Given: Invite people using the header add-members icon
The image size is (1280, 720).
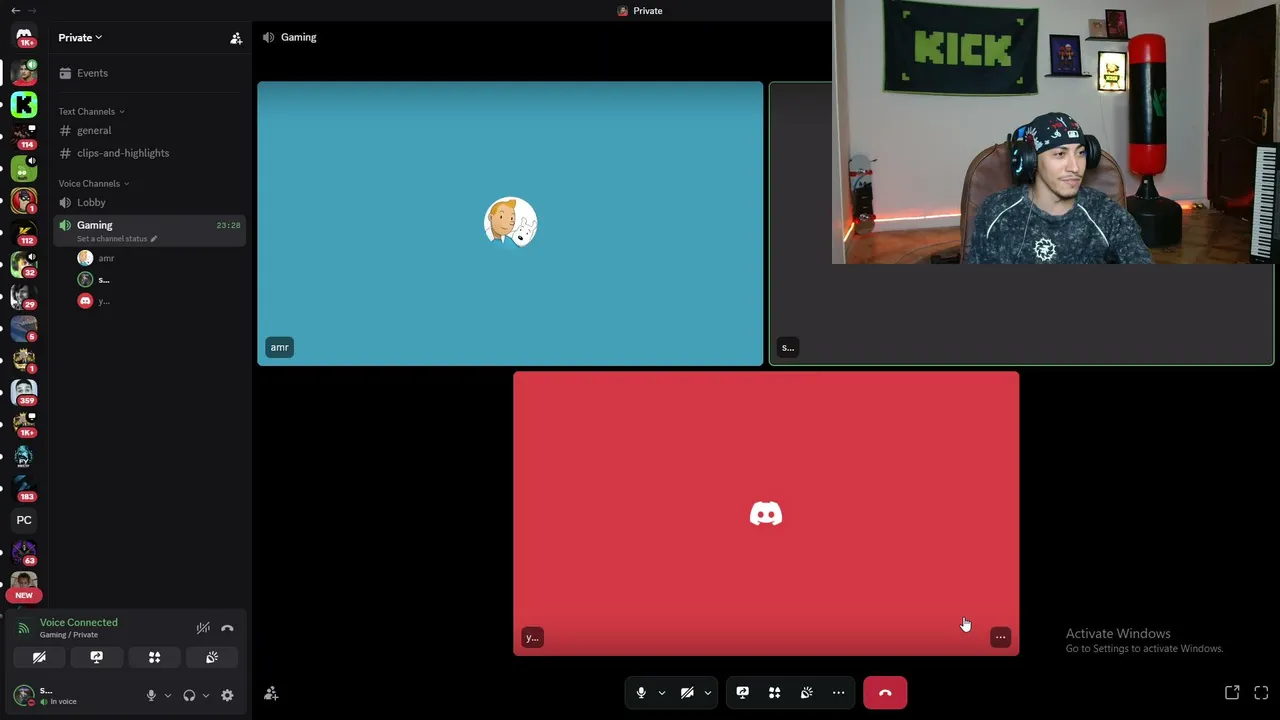Looking at the screenshot, I should [x=236, y=38].
